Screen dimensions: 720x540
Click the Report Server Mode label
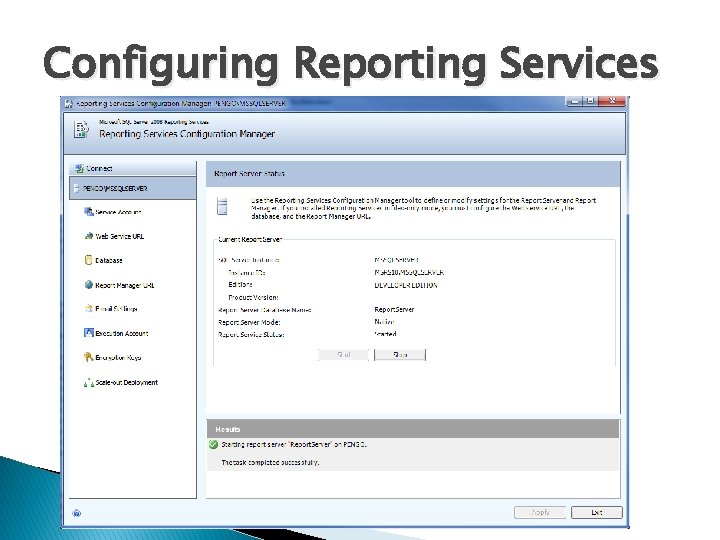(249, 322)
